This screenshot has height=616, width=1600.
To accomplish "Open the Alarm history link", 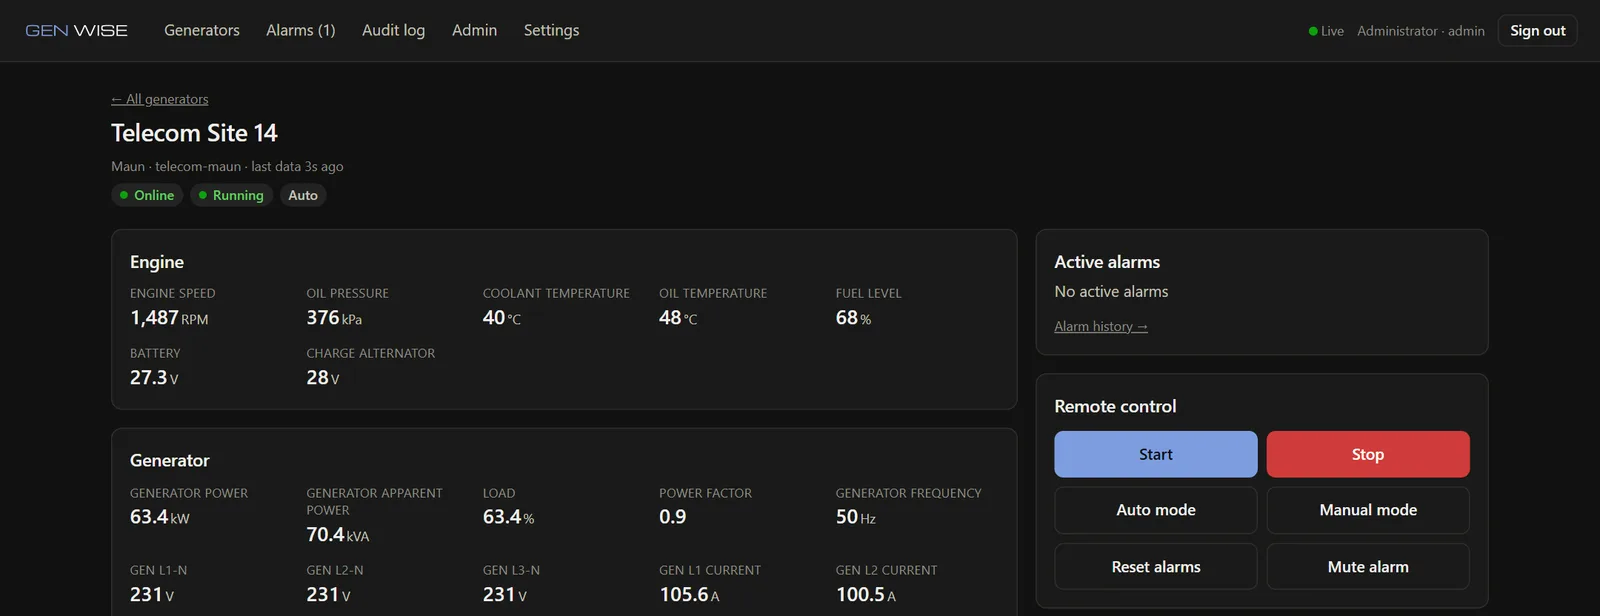I will tap(1101, 326).
